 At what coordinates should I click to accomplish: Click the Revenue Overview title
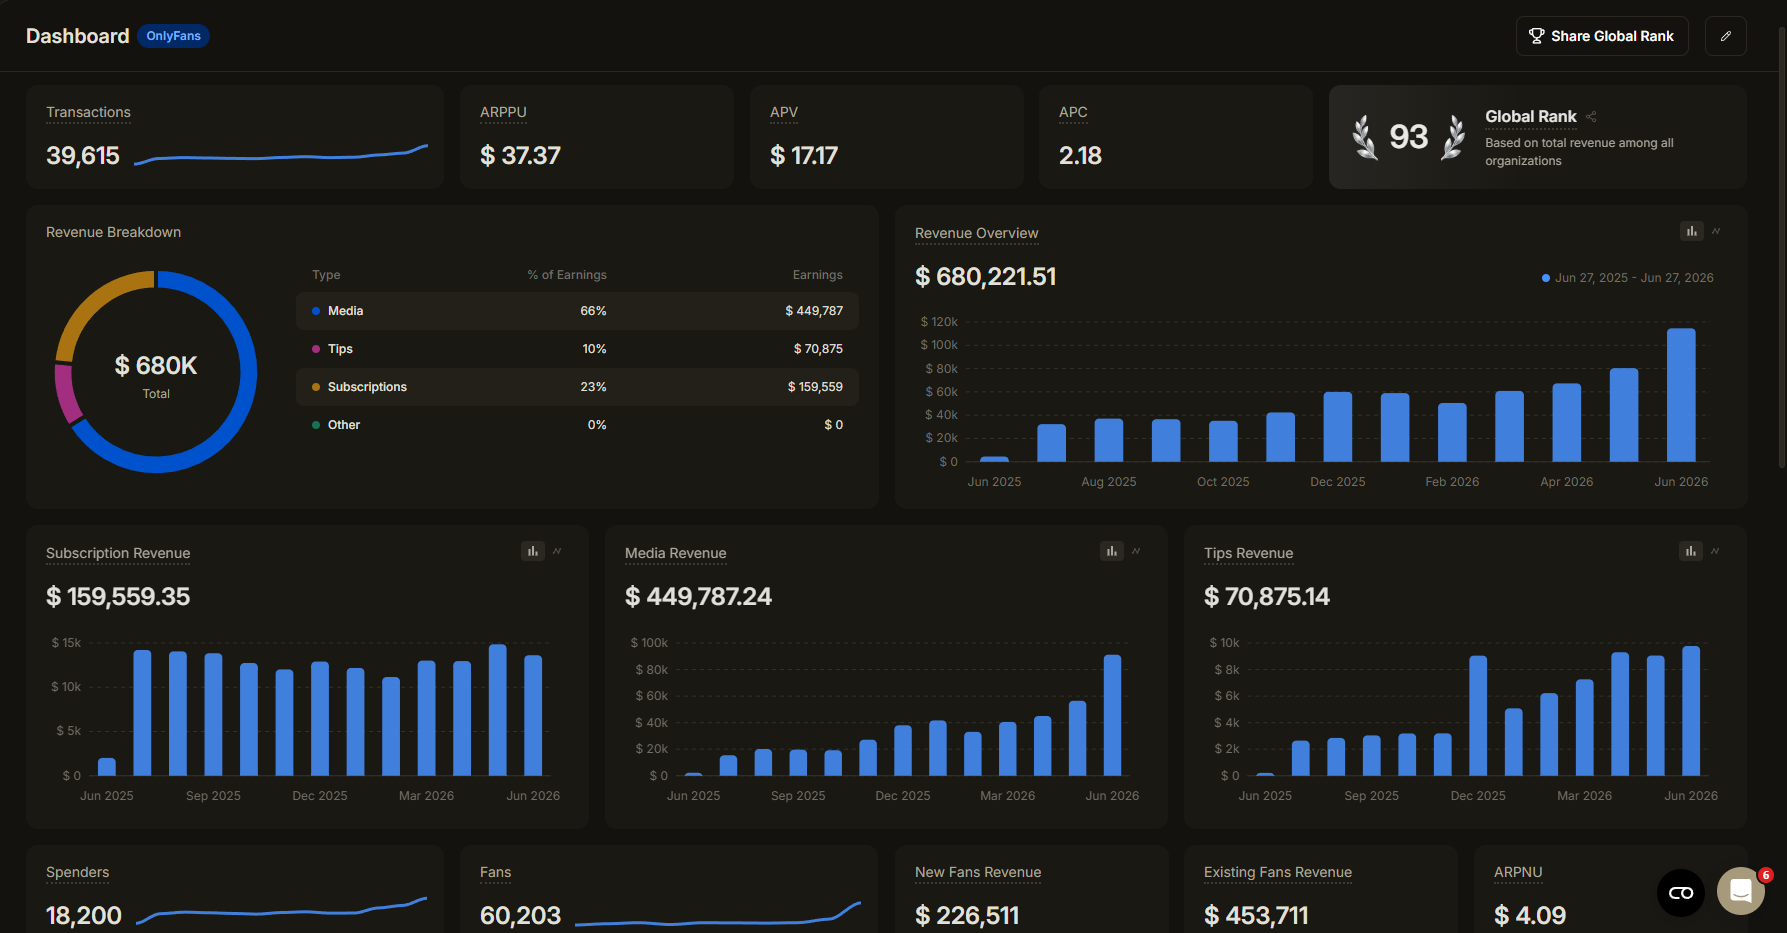click(x=977, y=233)
